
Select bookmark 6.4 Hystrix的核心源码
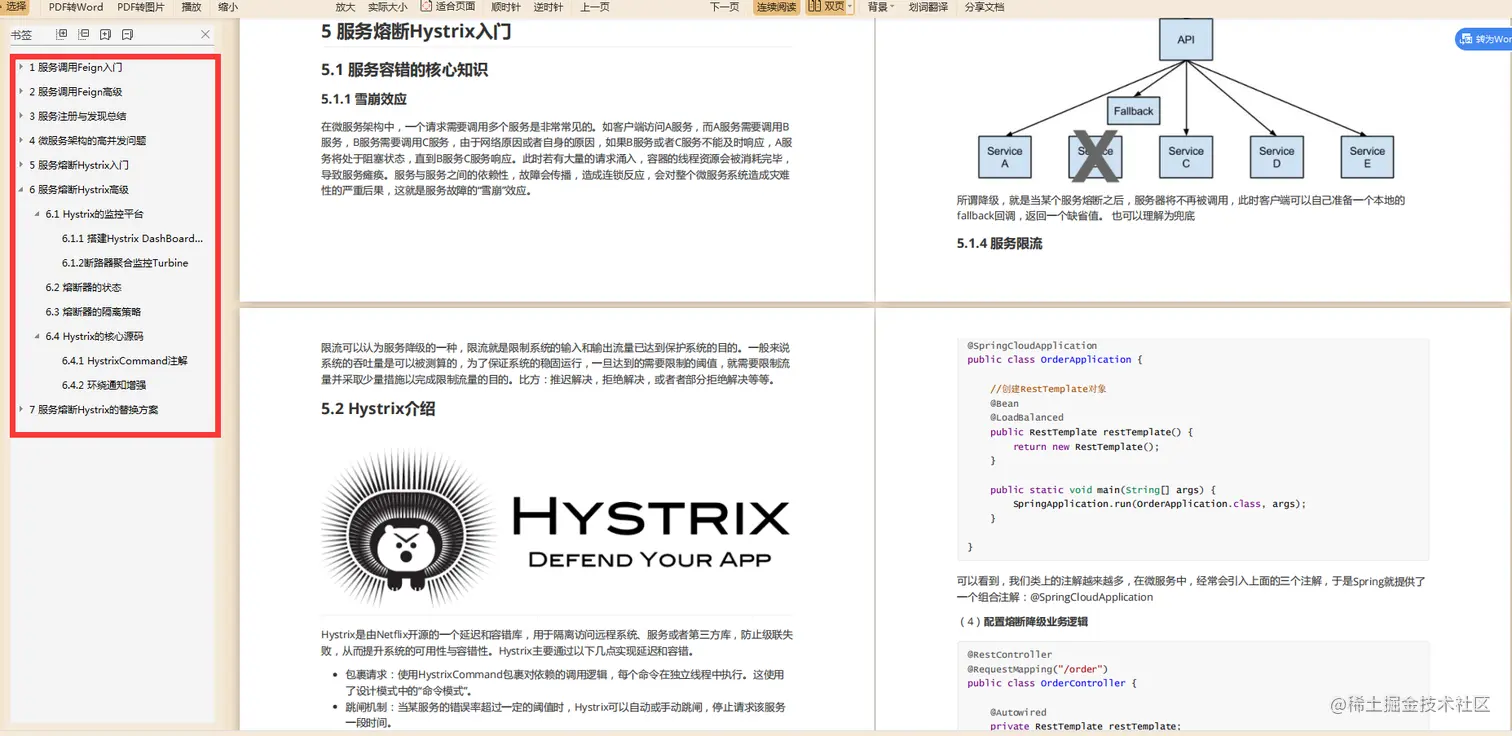[95, 336]
